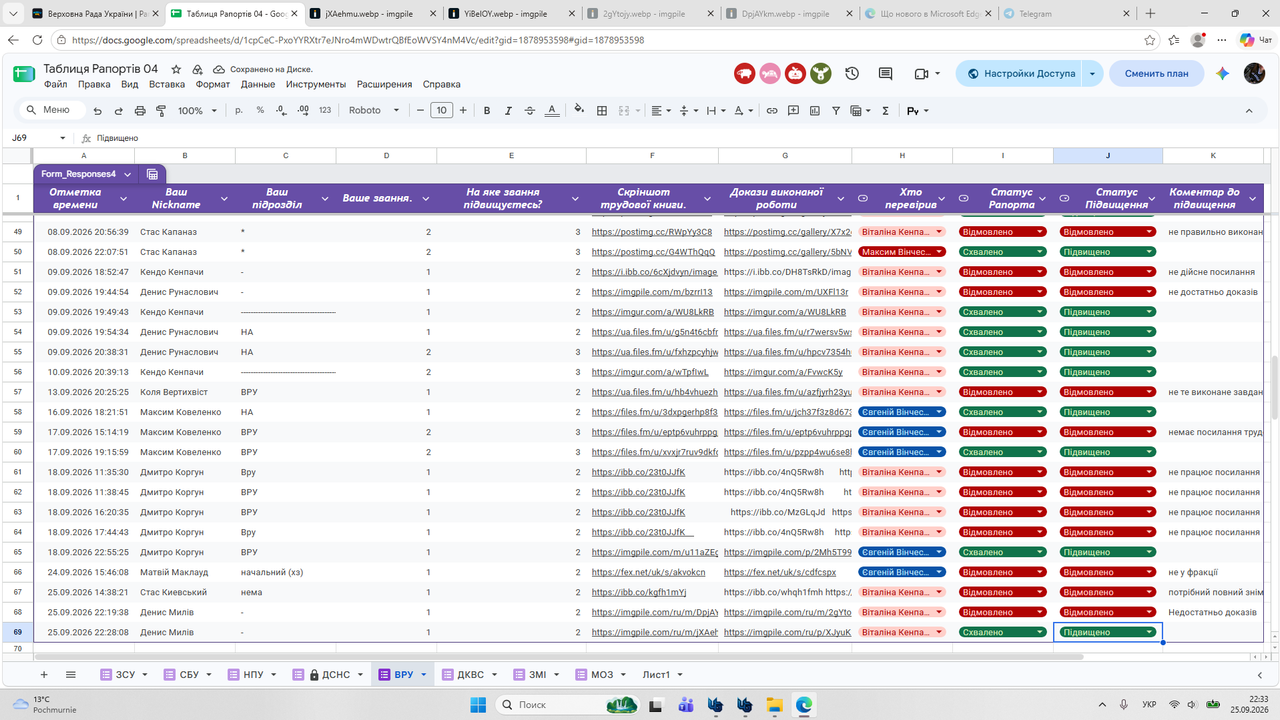Show all sheets list icon
The width and height of the screenshot is (1280, 720).
(x=71, y=675)
